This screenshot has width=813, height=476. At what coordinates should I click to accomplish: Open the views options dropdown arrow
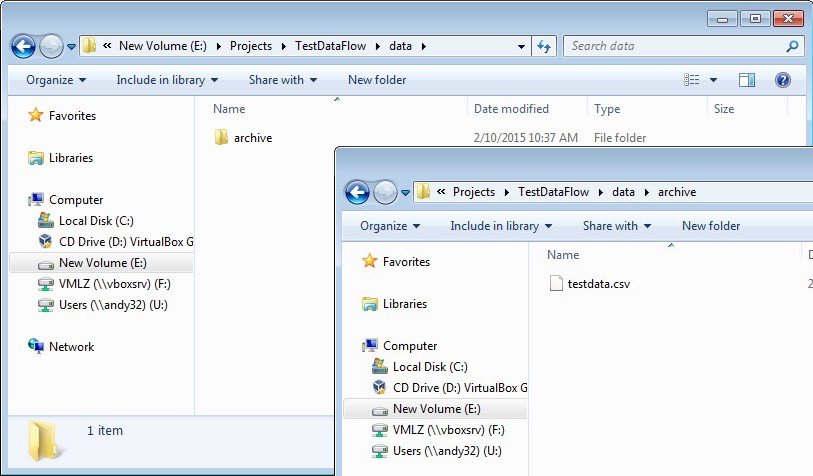pyautogui.click(x=714, y=80)
